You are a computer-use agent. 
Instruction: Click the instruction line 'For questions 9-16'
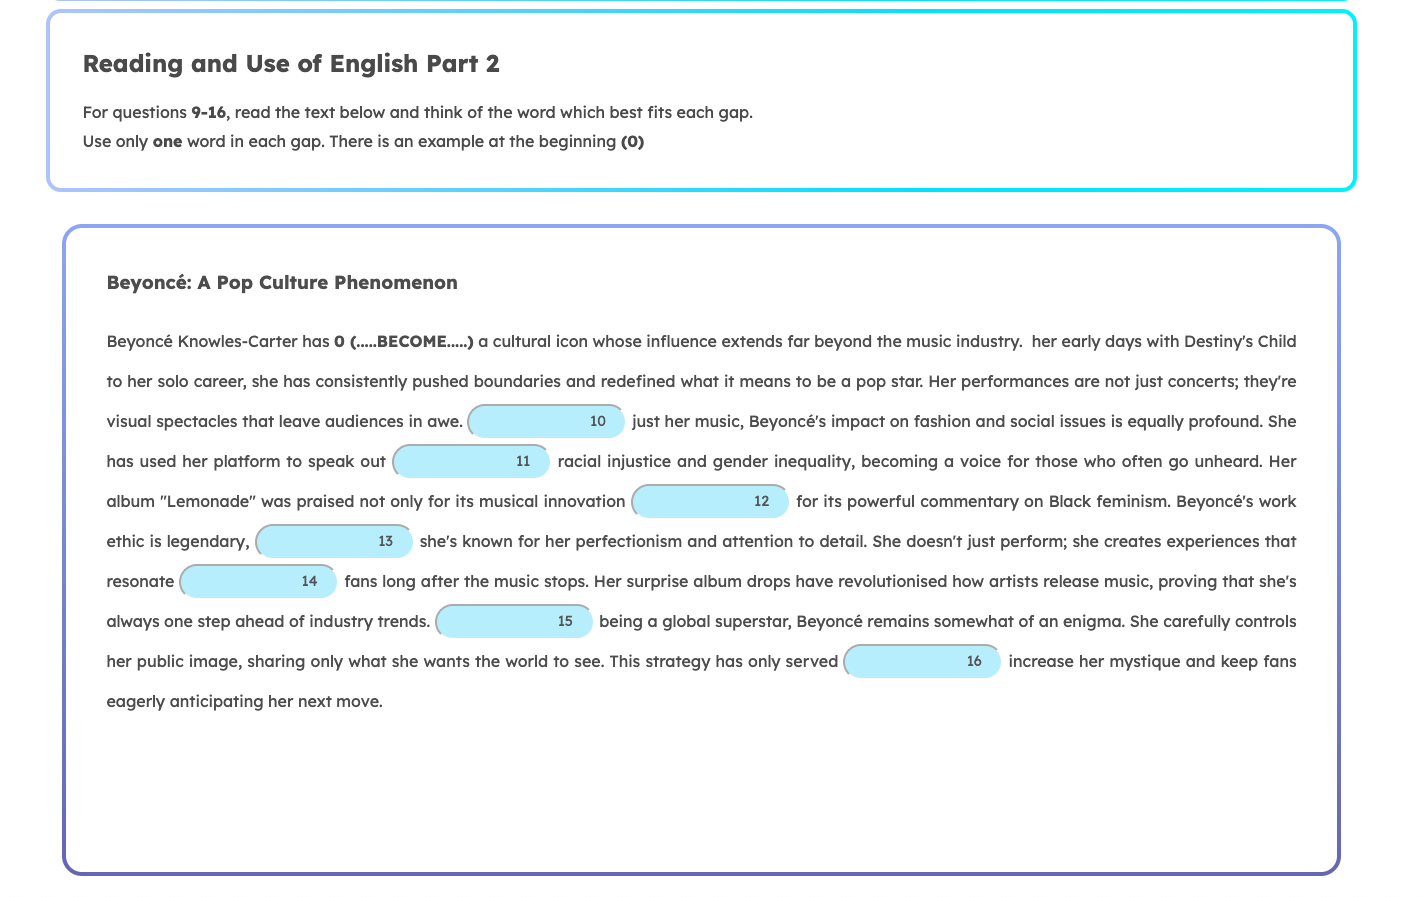[418, 112]
